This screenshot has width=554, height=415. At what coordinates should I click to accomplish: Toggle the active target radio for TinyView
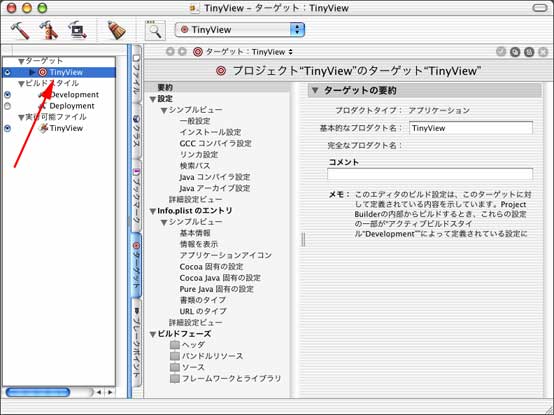point(7,72)
